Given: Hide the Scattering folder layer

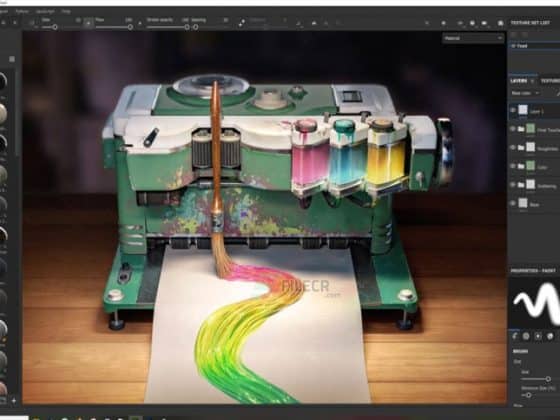Looking at the screenshot, I should (513, 185).
